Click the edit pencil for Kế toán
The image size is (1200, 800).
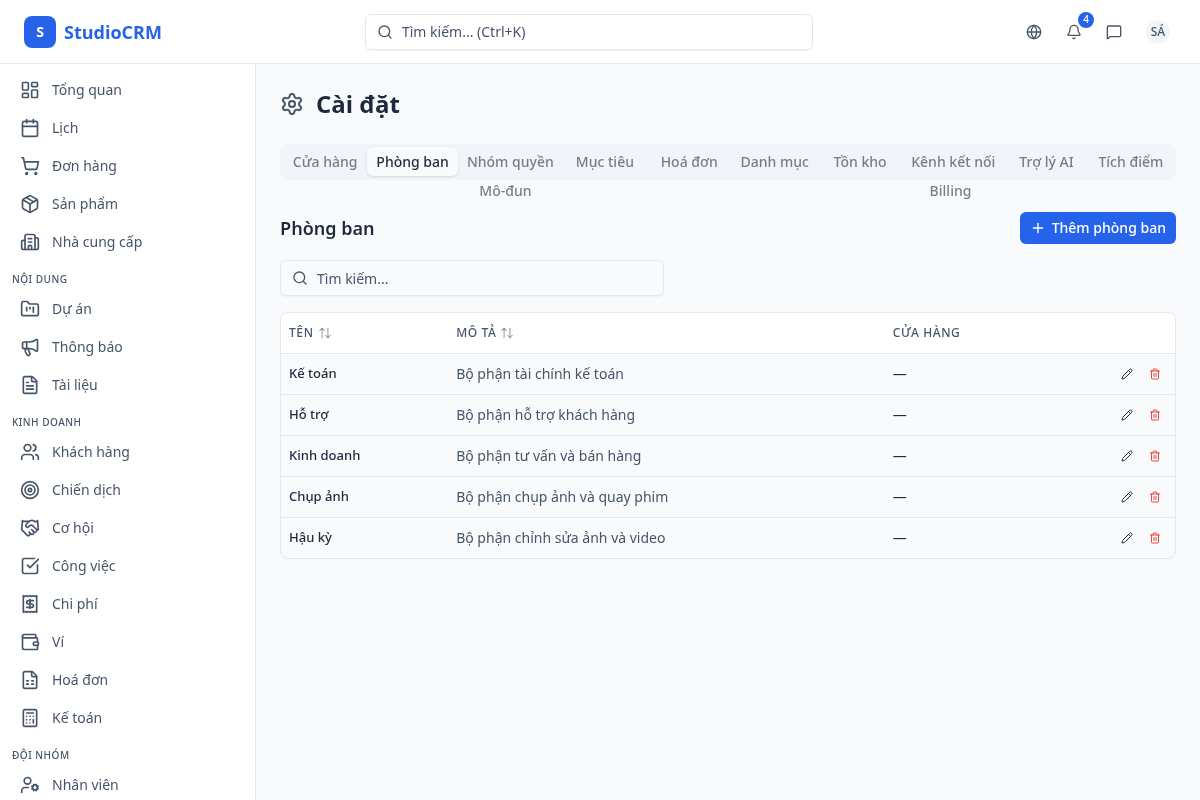click(x=1127, y=374)
